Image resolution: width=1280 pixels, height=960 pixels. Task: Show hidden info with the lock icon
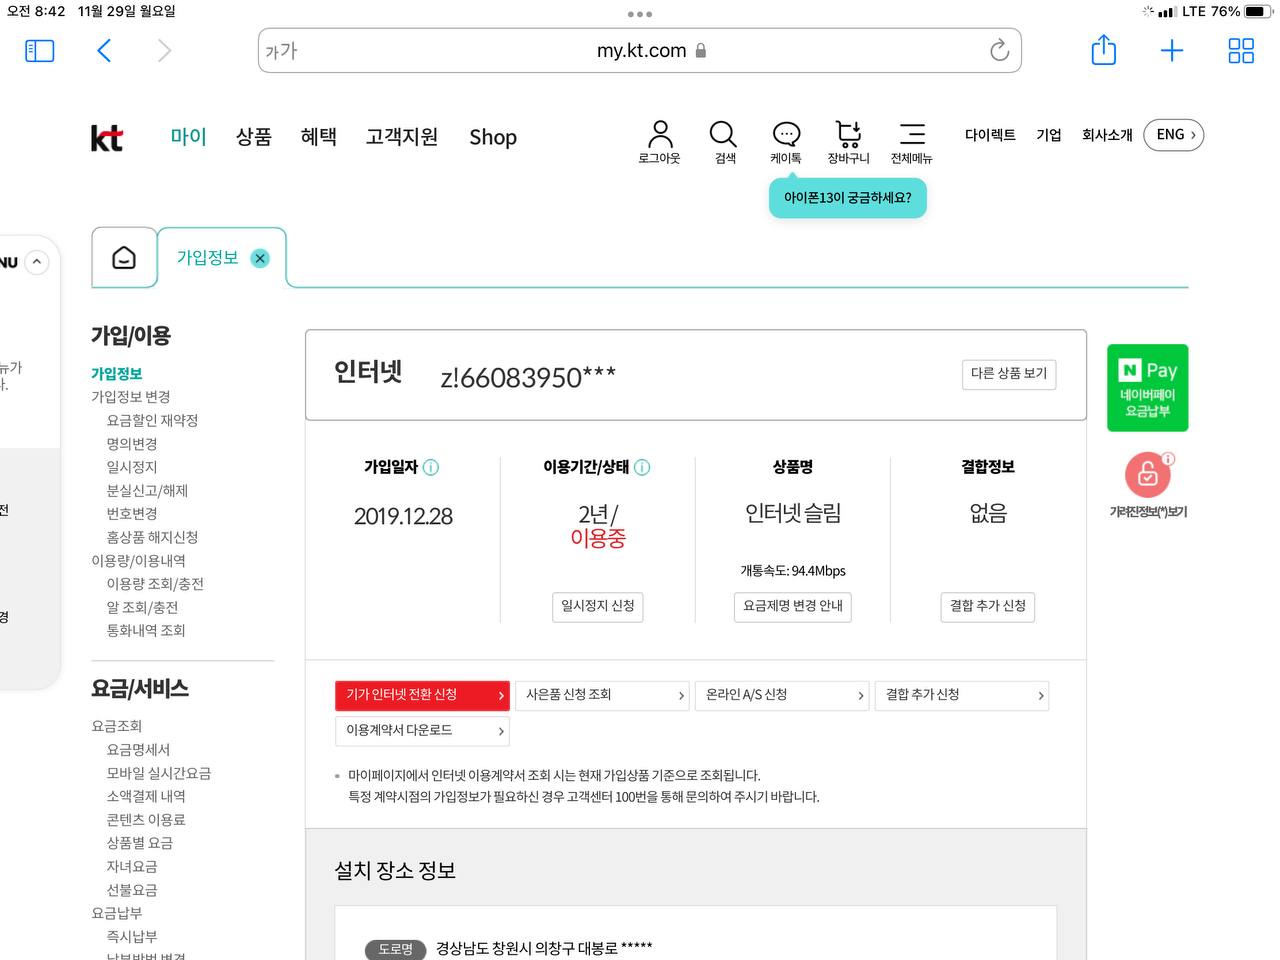tap(1147, 475)
